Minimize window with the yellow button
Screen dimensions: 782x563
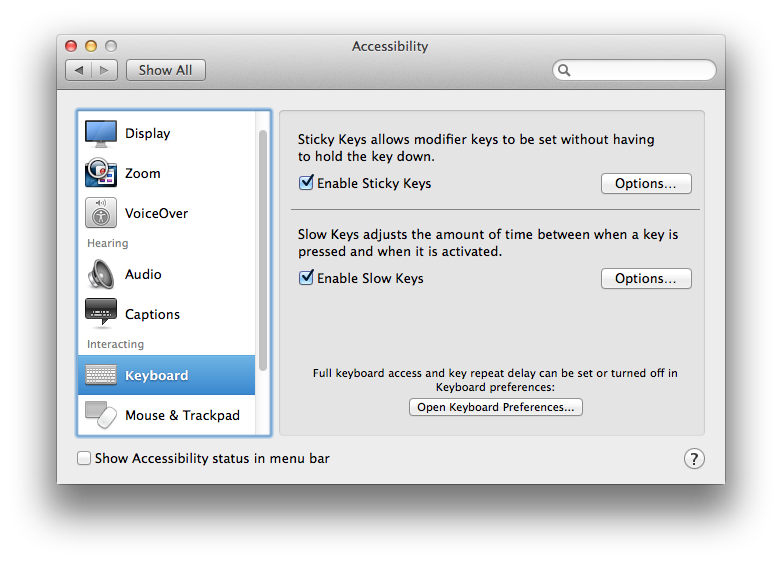(91, 46)
